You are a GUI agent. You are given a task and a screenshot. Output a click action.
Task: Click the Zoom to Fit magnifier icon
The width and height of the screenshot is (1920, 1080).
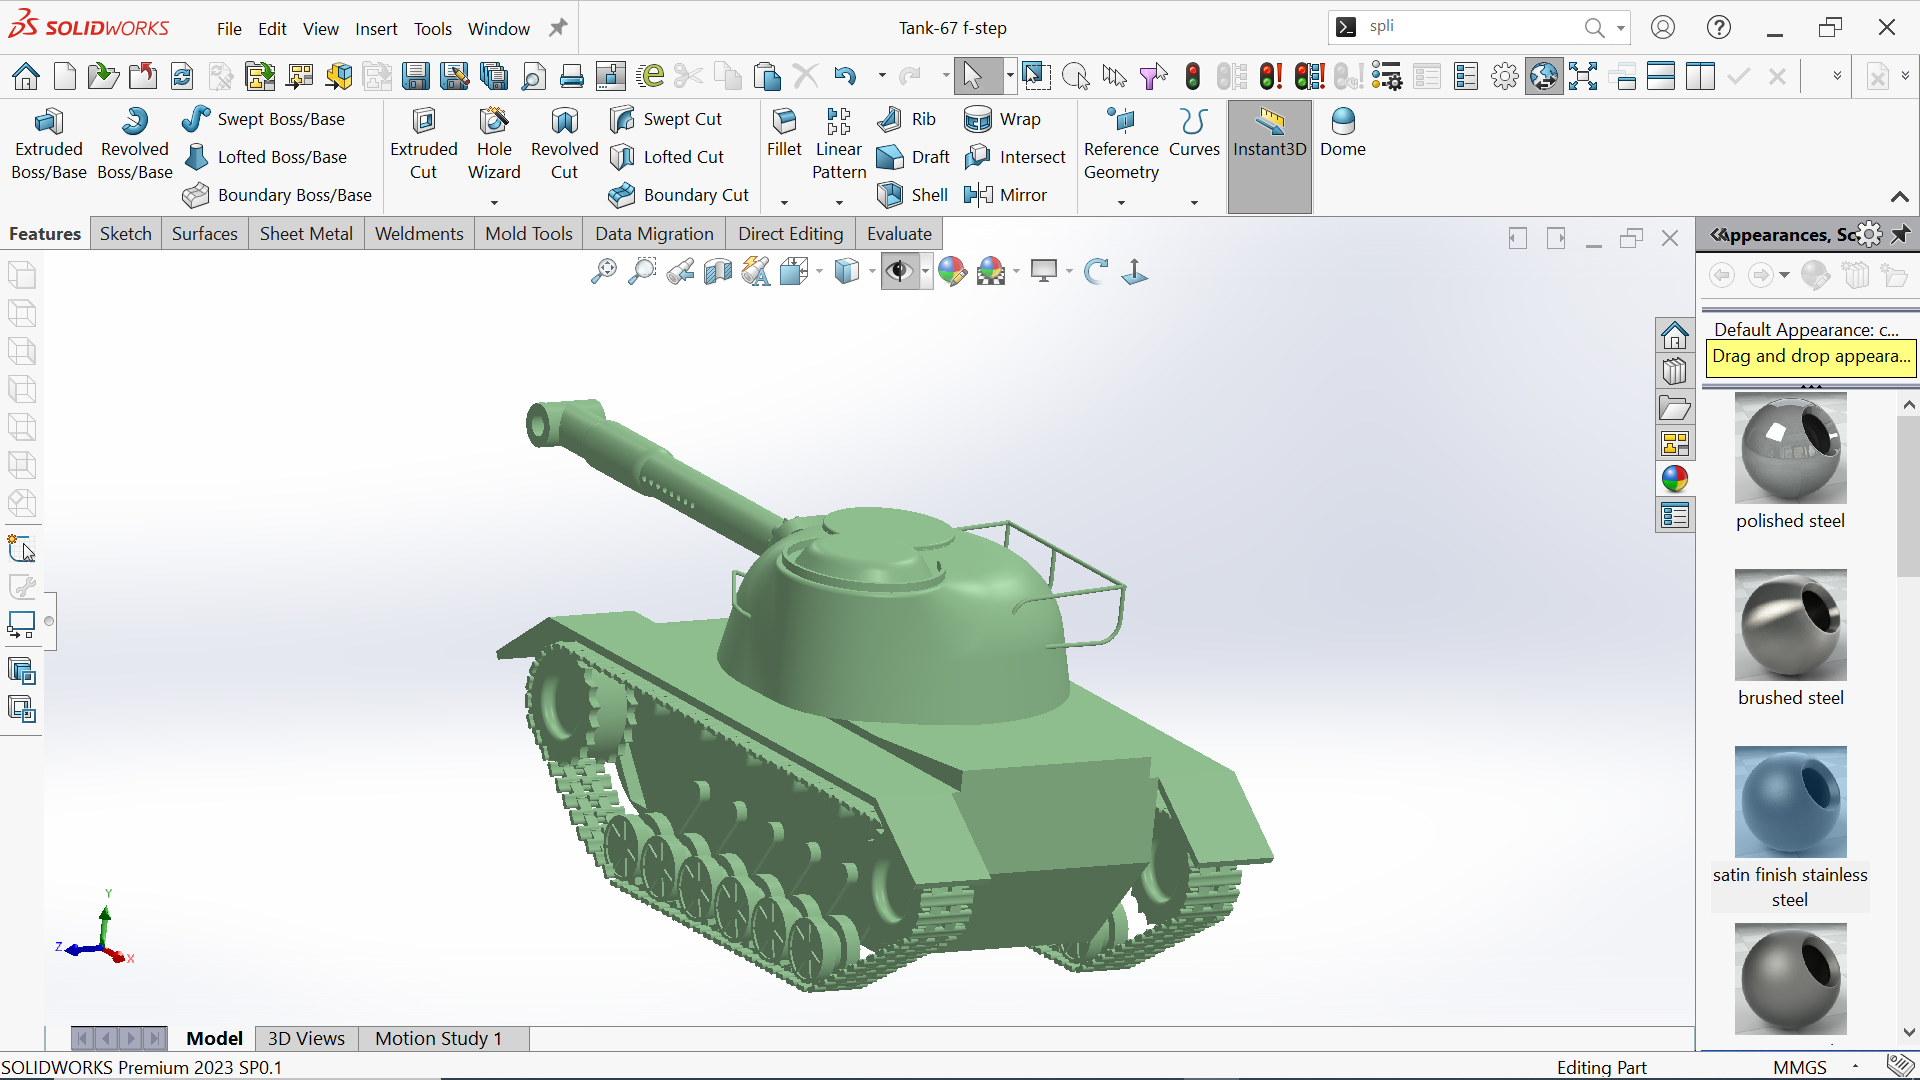603,271
